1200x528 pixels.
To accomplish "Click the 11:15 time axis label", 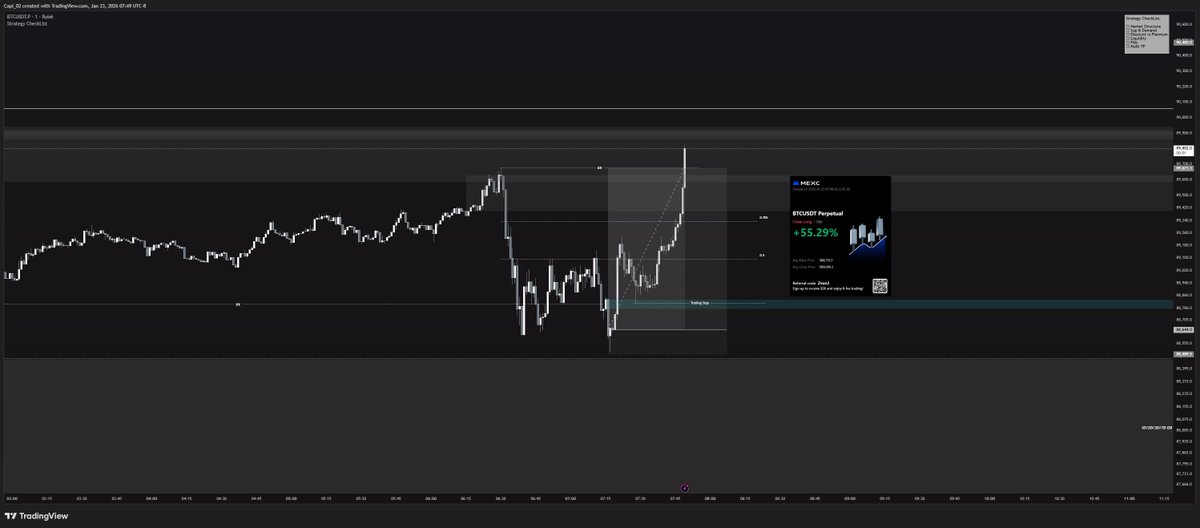I will coord(1163,497).
